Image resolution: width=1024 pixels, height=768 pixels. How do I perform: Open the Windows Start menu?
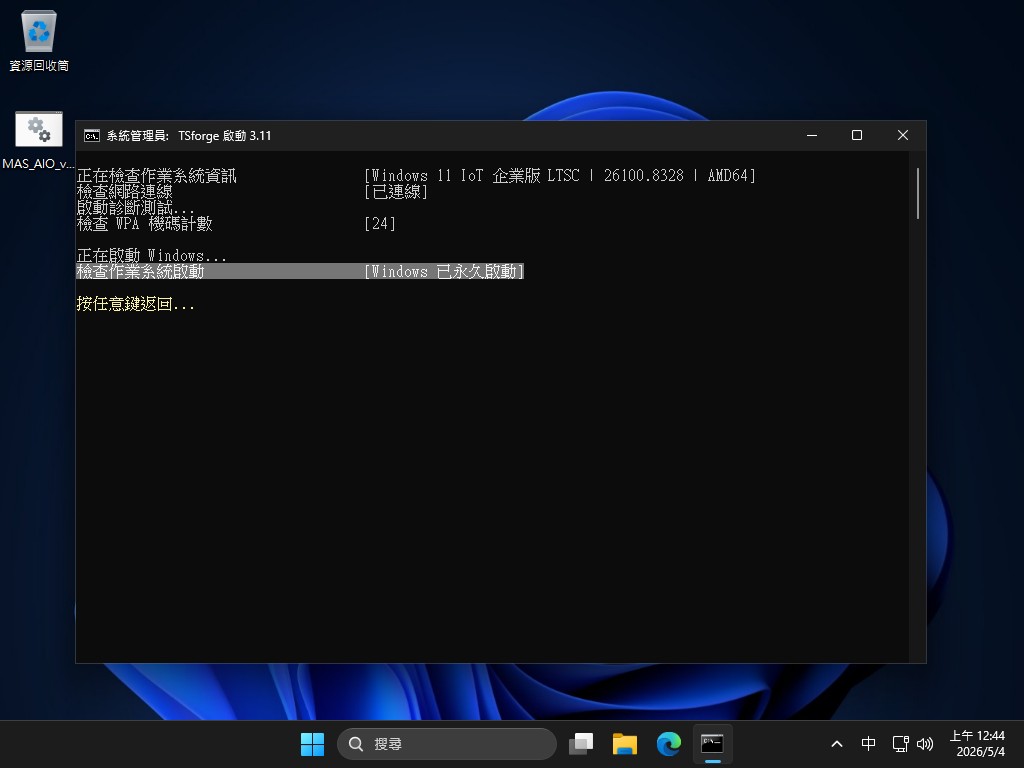pyautogui.click(x=312, y=744)
